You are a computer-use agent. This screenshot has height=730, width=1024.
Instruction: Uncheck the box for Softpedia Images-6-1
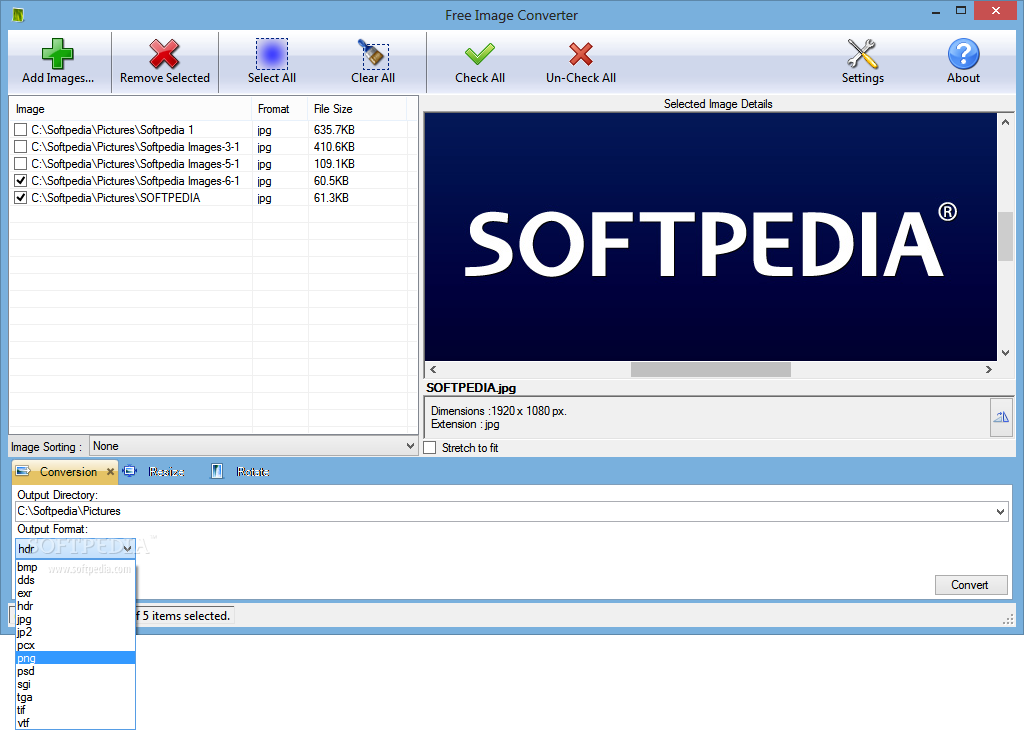(21, 181)
